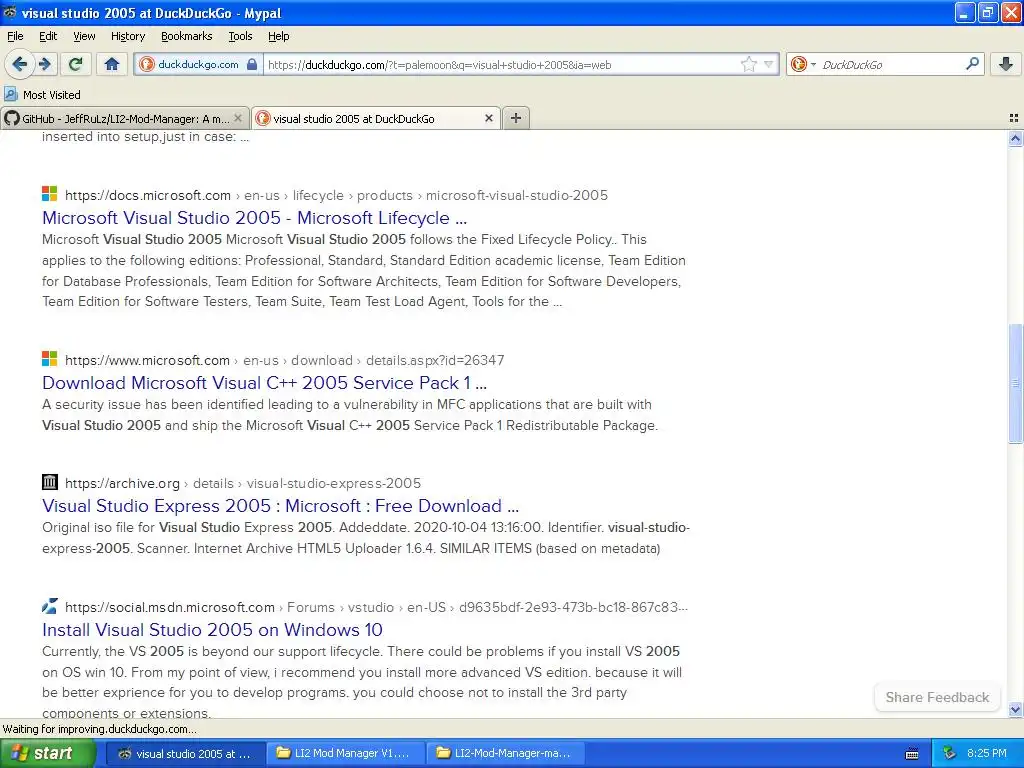Open Microsoft Visual Studio 2005 Lifecycle result
The height and width of the screenshot is (768, 1024).
click(255, 217)
